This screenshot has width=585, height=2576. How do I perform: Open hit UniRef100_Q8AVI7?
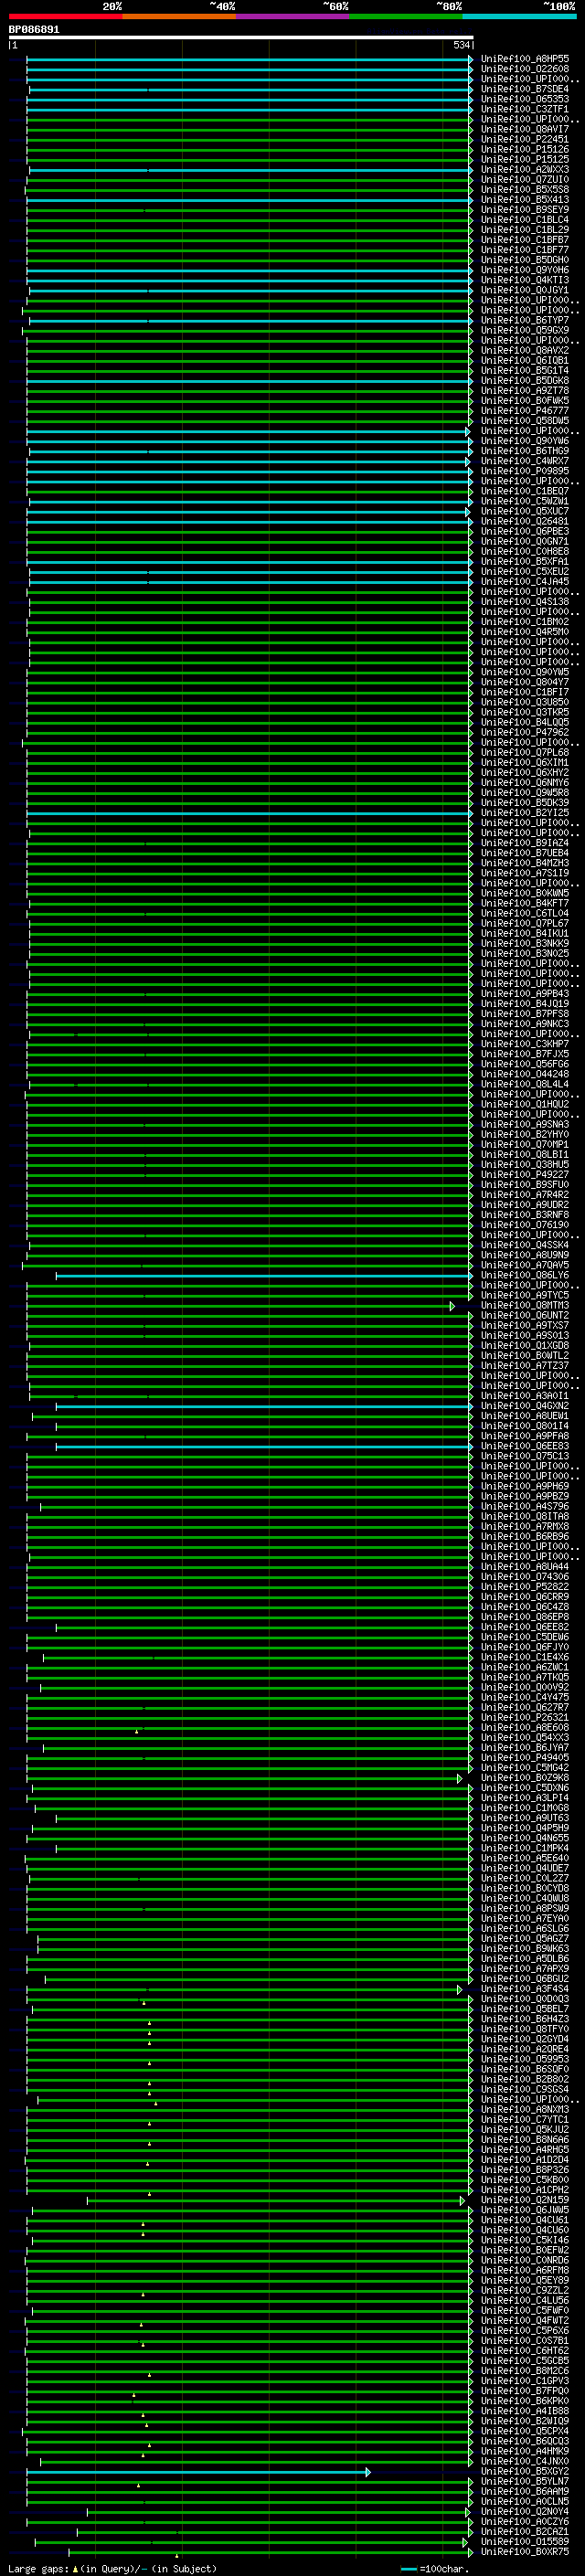[525, 130]
